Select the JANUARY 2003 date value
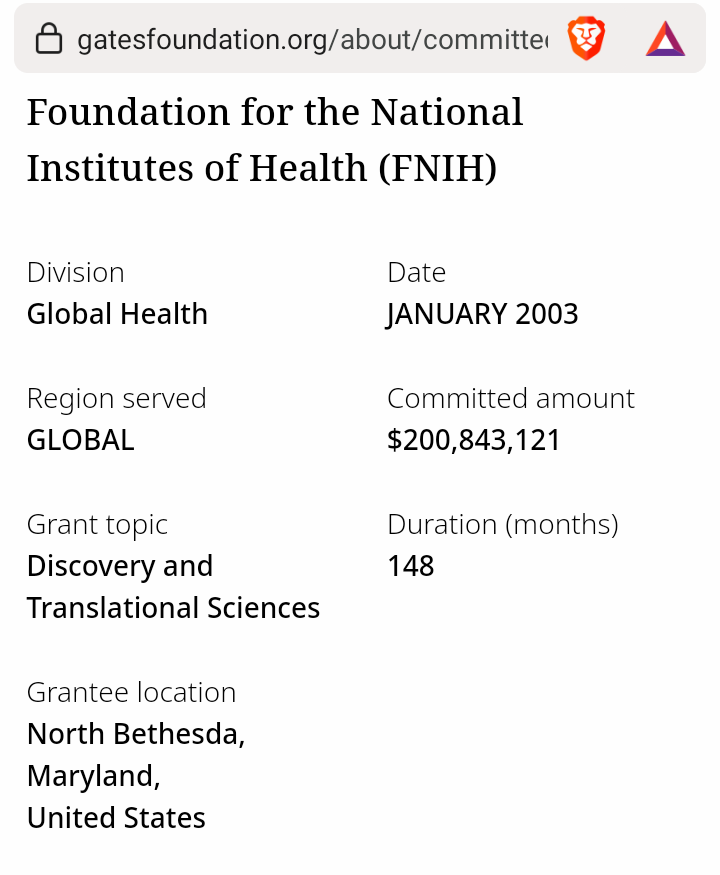The image size is (720, 875). pyautogui.click(x=482, y=314)
